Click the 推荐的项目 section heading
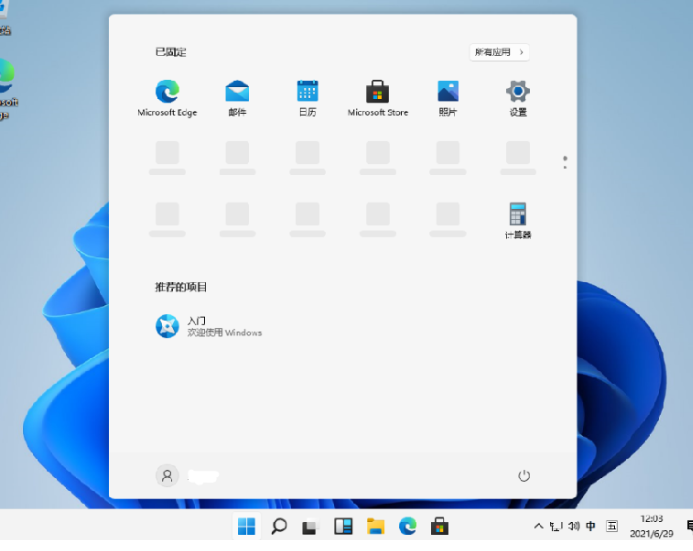Screen dimensions: 693x551 (181, 287)
